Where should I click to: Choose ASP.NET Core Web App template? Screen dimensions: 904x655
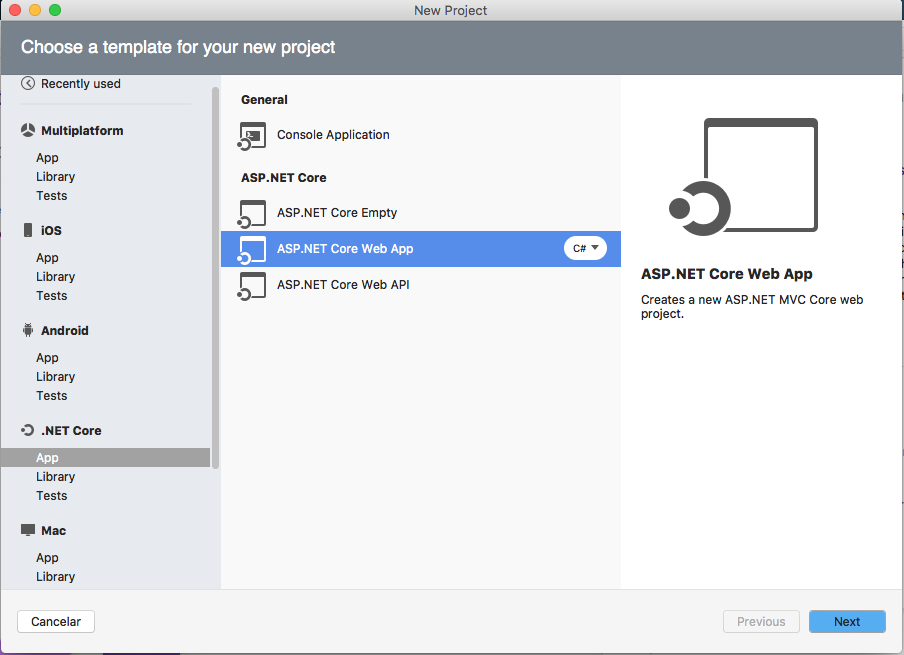tap(421, 249)
